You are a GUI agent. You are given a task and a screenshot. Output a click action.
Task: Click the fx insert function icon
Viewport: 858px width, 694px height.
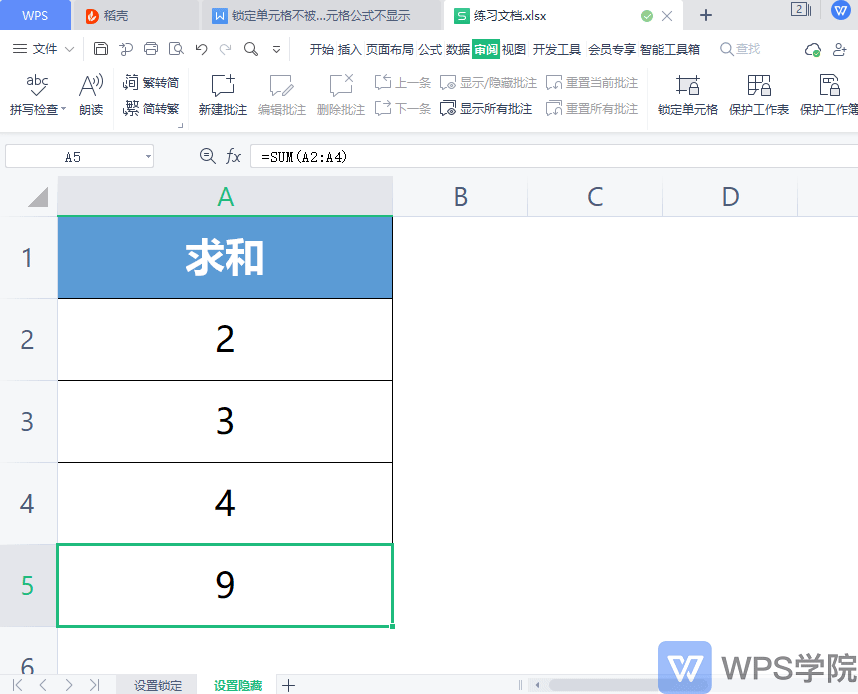[x=233, y=157]
